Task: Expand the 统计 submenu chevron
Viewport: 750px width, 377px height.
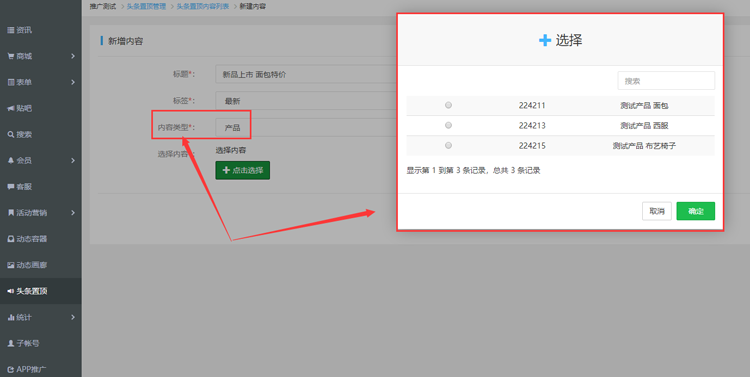Action: pos(73,317)
